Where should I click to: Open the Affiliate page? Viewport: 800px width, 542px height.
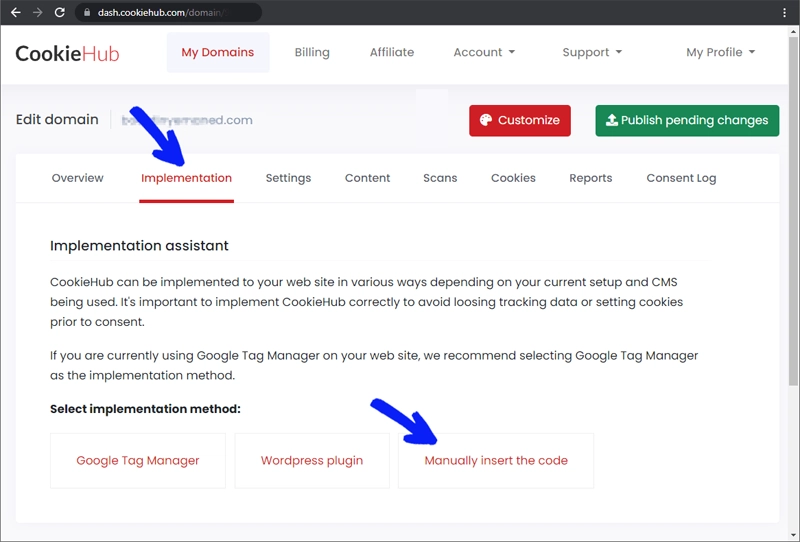392,52
